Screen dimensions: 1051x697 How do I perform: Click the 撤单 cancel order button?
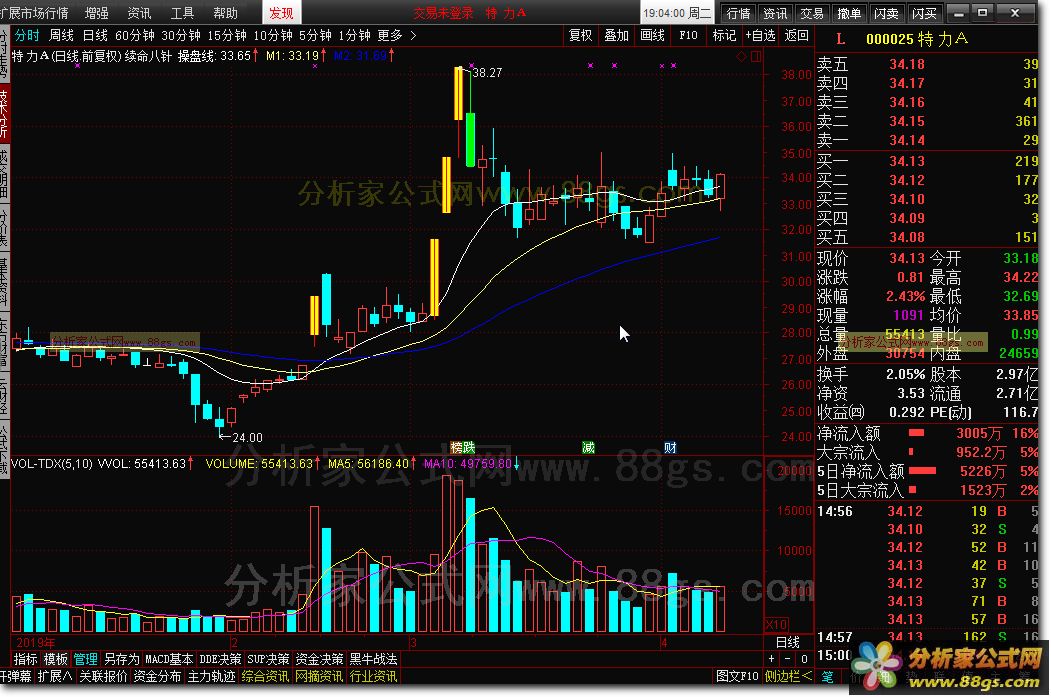point(849,13)
